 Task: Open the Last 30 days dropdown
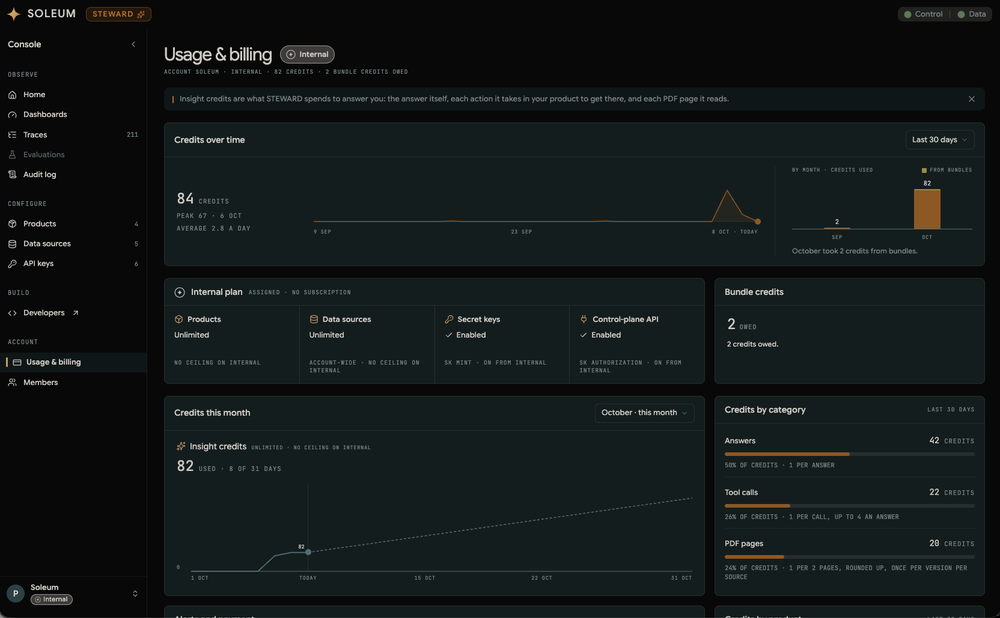tap(939, 140)
